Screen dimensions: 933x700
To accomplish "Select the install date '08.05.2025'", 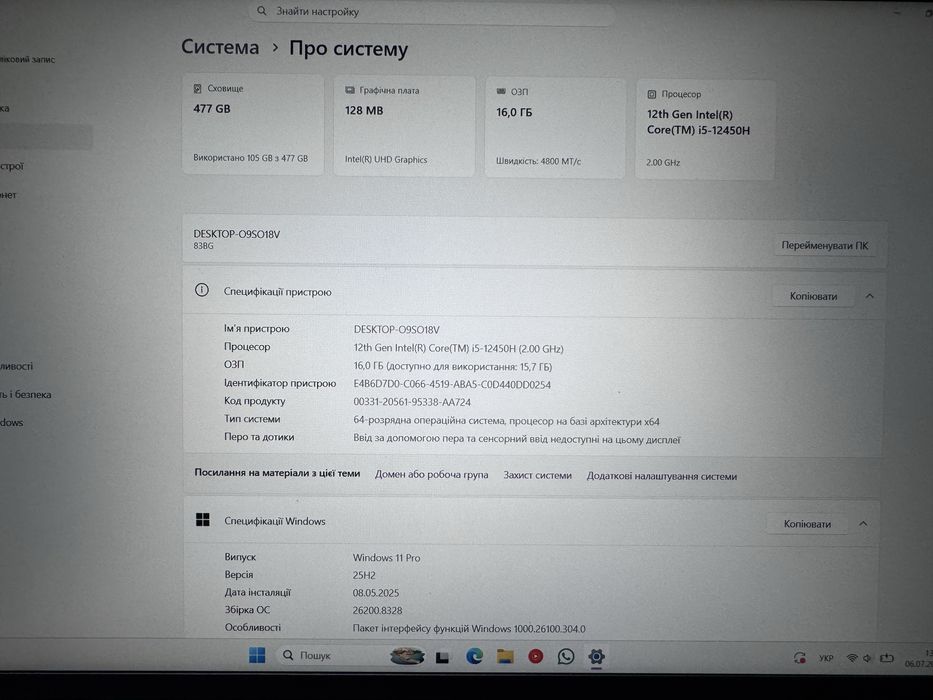I will tap(375, 593).
